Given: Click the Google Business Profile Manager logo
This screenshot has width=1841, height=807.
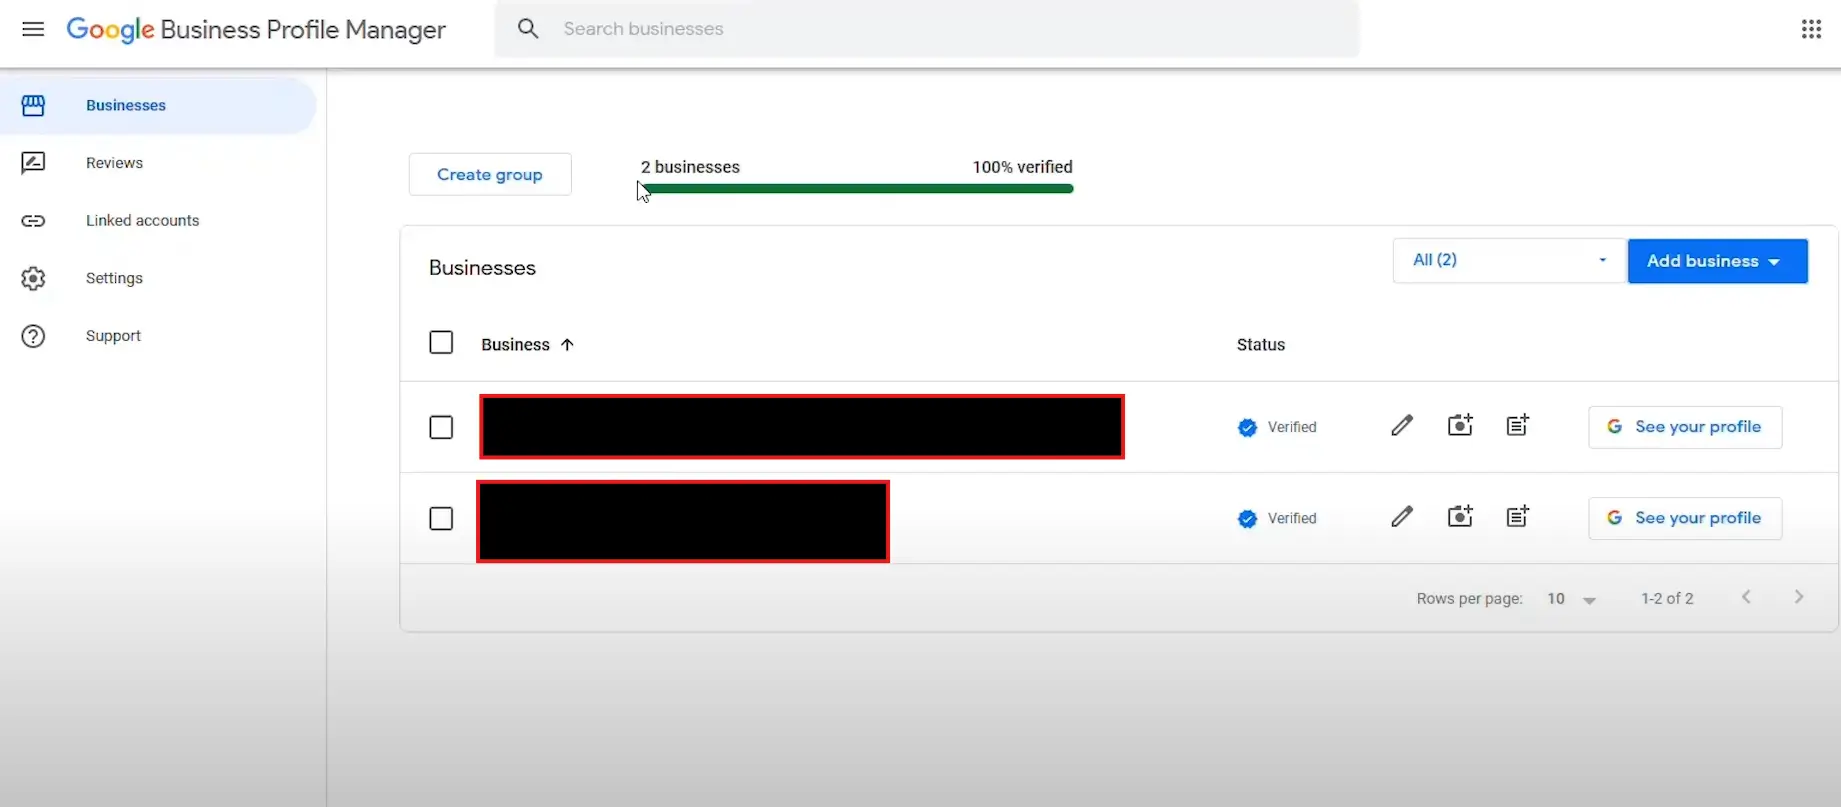Looking at the screenshot, I should pyautogui.click(x=256, y=30).
